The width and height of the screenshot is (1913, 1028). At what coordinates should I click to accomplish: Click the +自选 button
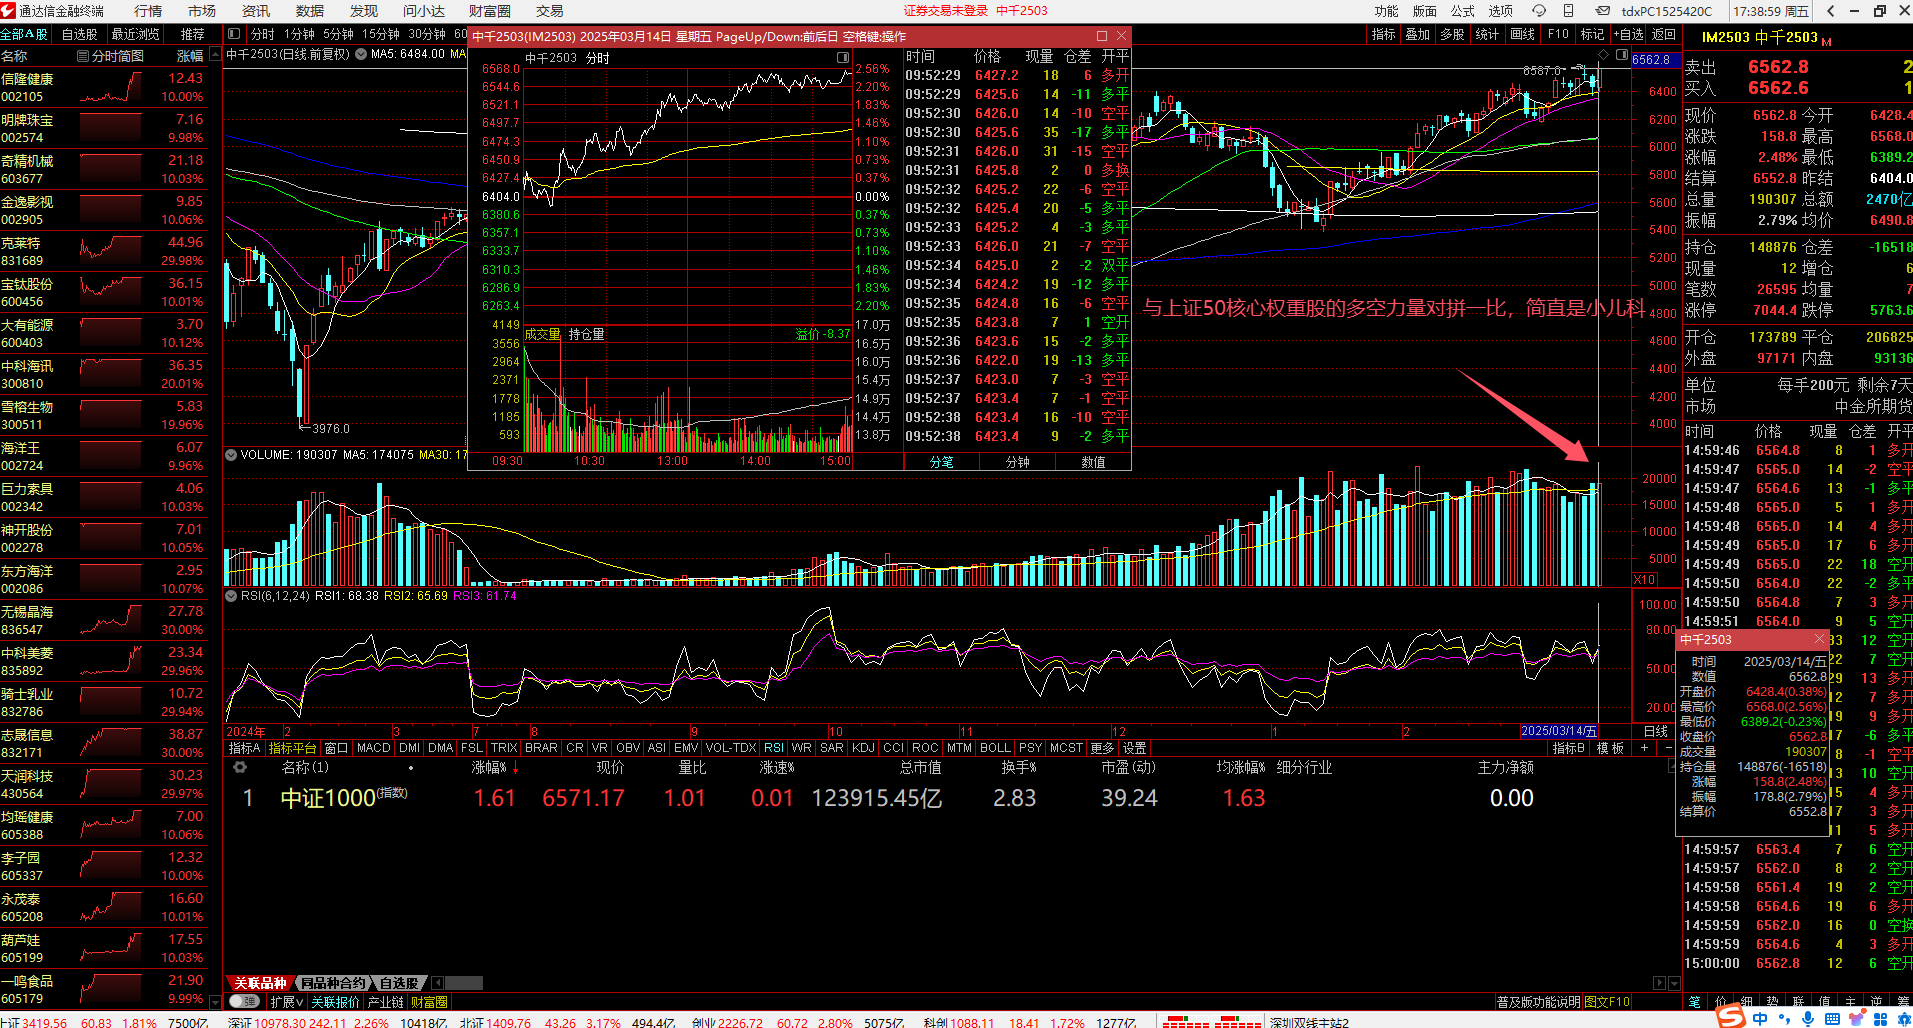pos(1628,34)
